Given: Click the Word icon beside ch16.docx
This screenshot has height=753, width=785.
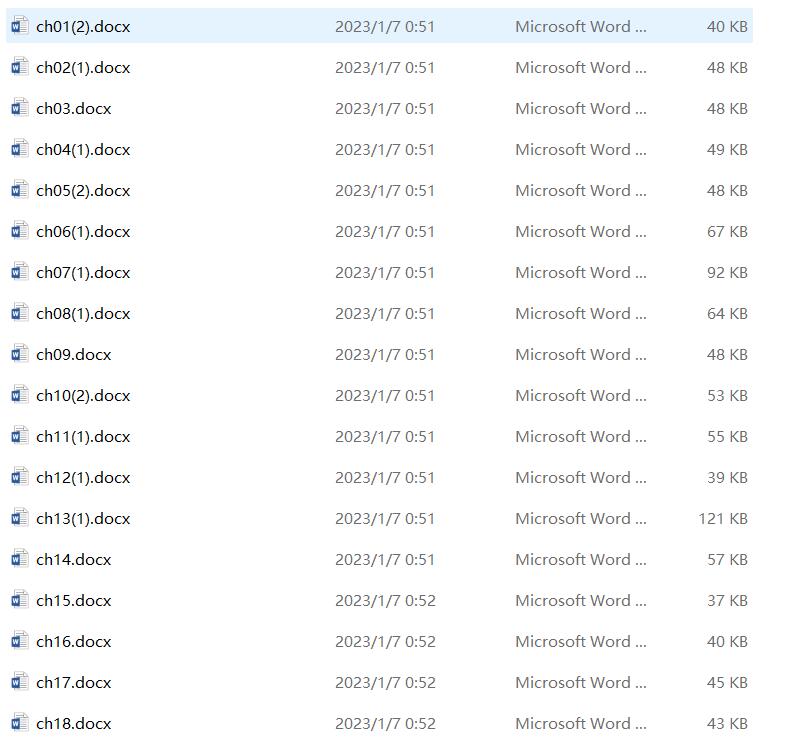Looking at the screenshot, I should coord(20,641).
